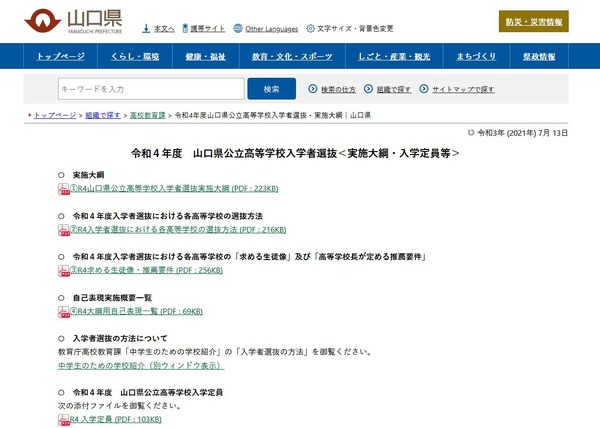Open 中学生のための学校紹介 link

click(x=141, y=366)
